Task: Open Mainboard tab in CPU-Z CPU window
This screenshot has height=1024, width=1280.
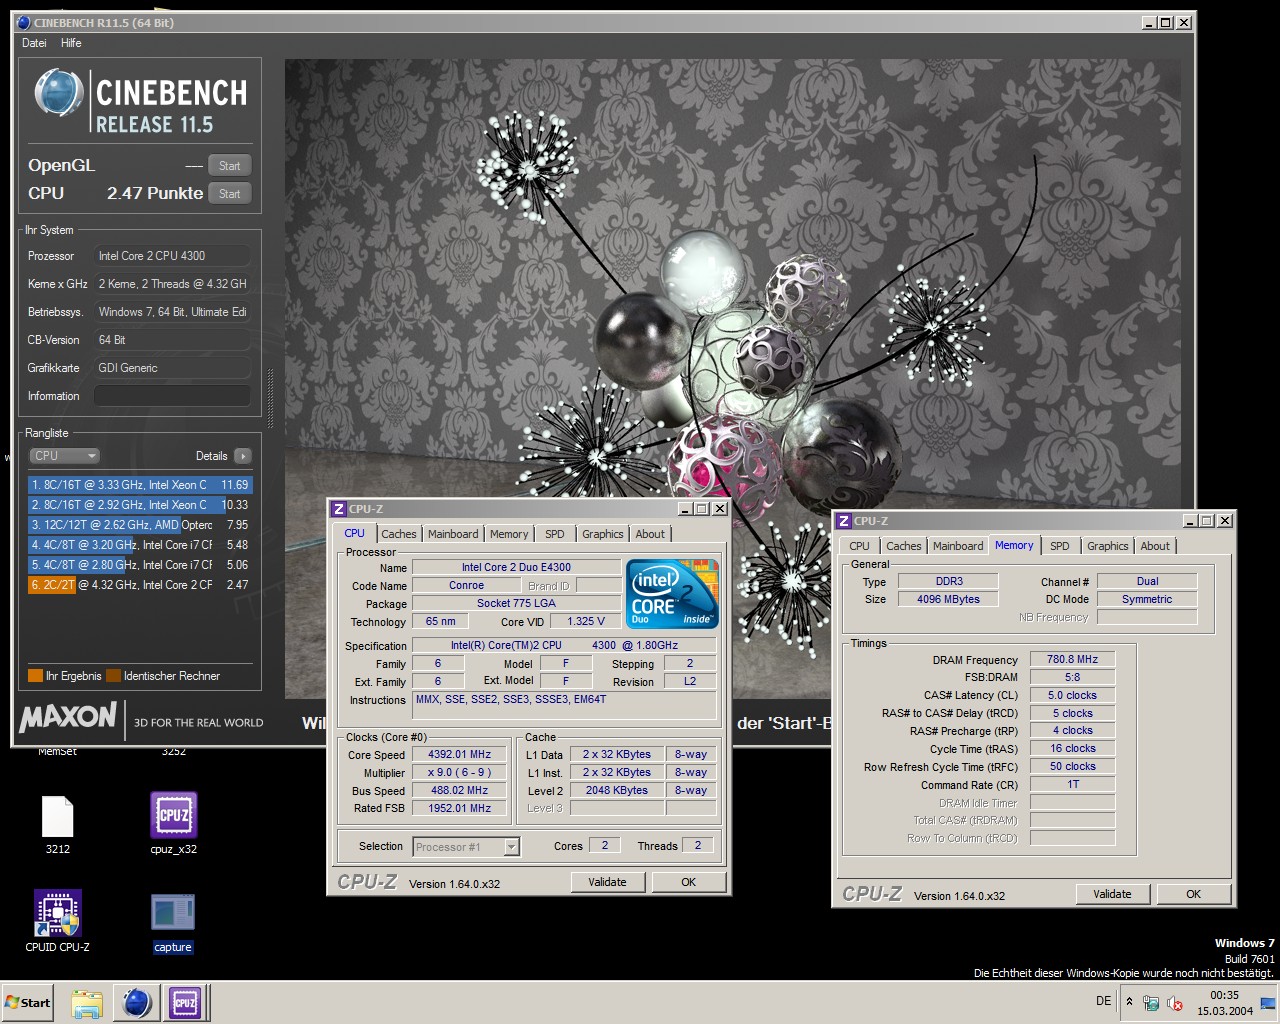Action: click(453, 534)
